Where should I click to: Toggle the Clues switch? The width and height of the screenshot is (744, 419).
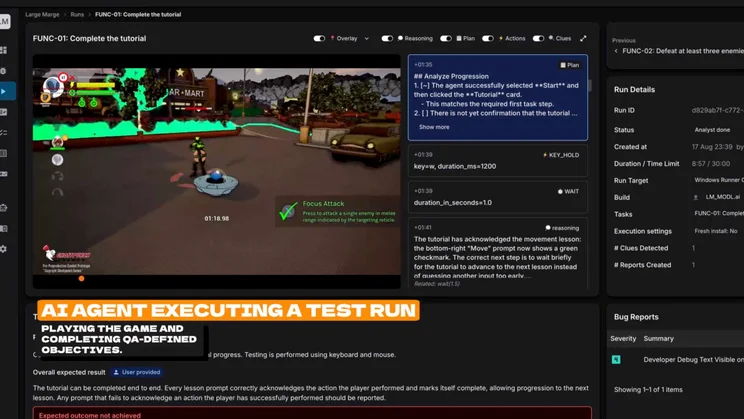coord(538,38)
